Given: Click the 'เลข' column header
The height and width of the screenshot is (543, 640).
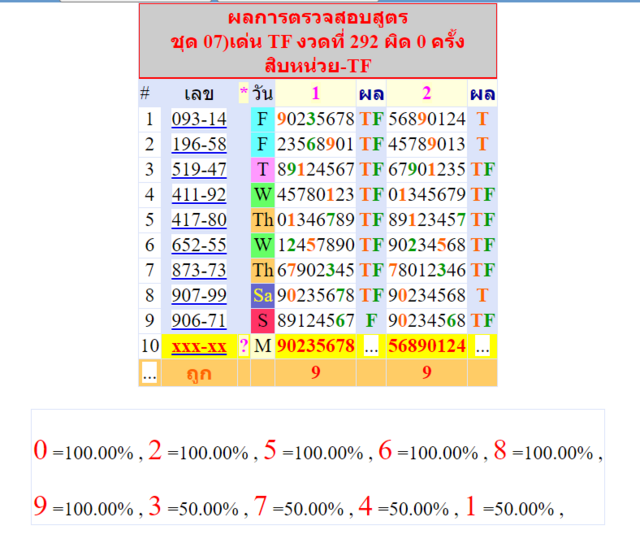Looking at the screenshot, I should 199,93.
